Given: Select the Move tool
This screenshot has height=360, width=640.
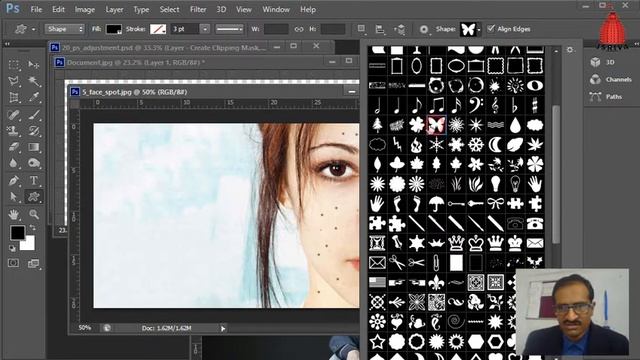Looking at the screenshot, I should point(33,64).
